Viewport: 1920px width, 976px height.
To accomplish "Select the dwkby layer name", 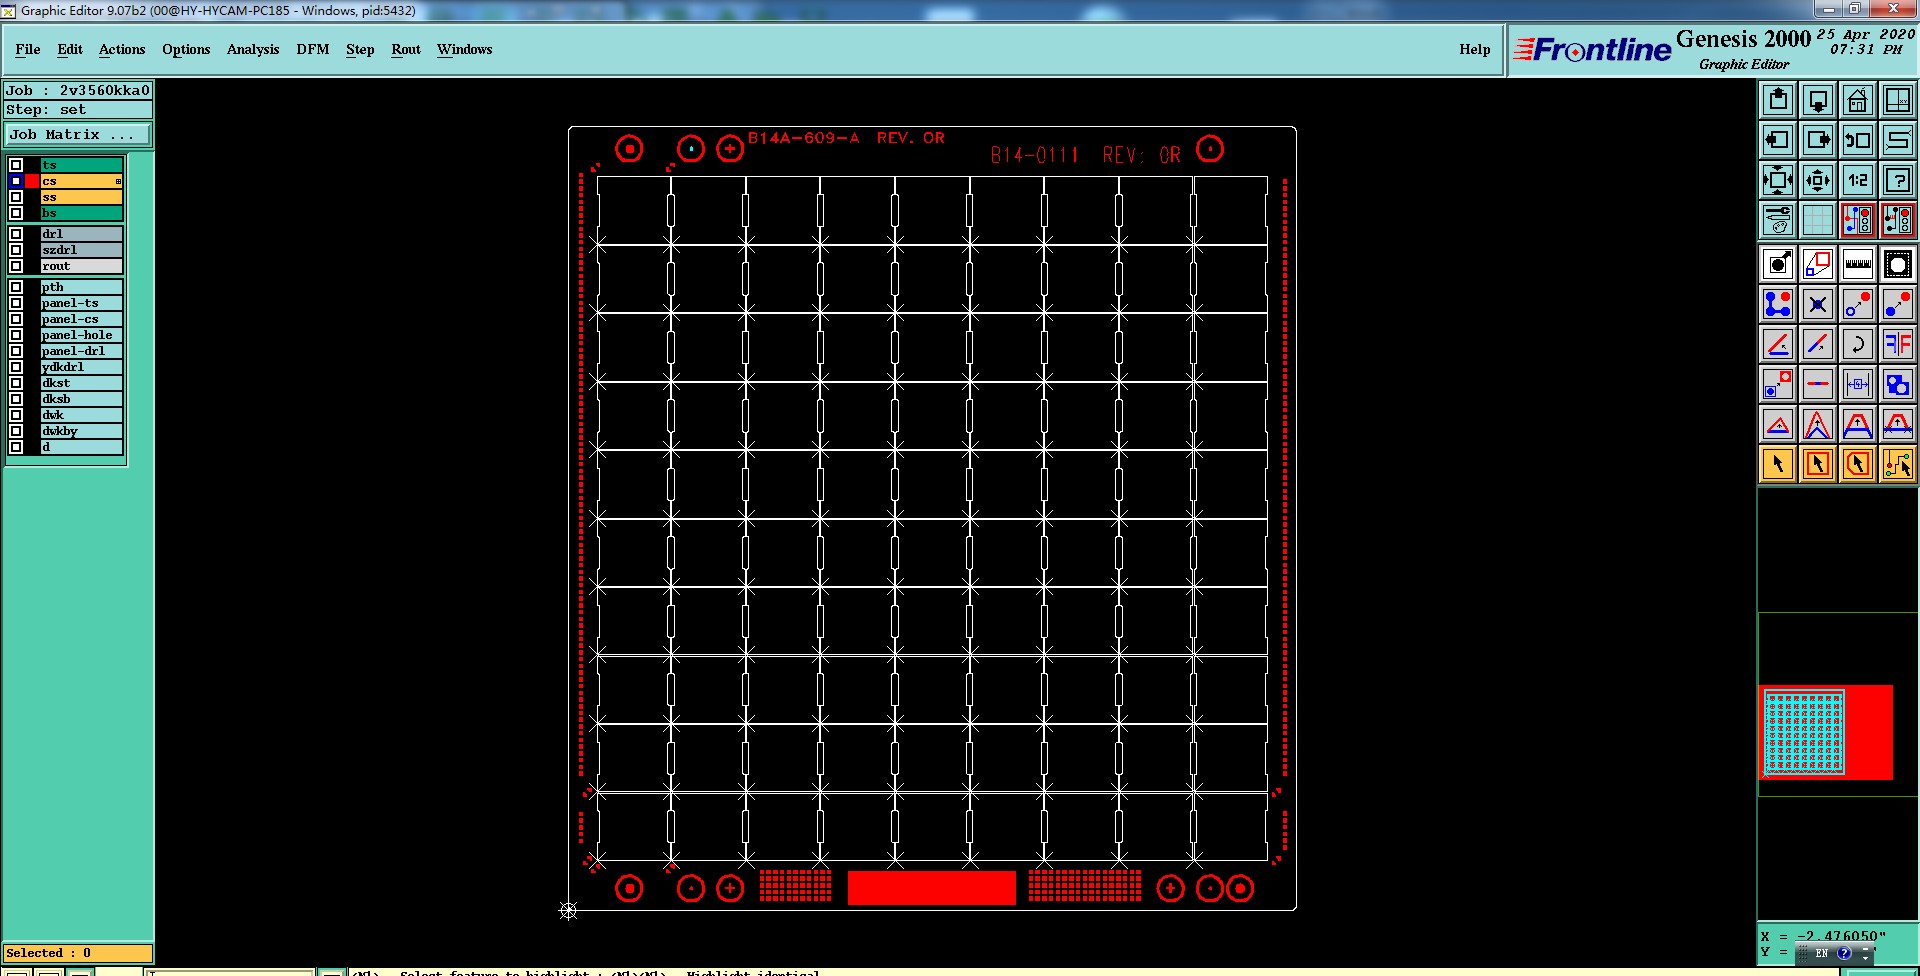I will pyautogui.click(x=82, y=431).
